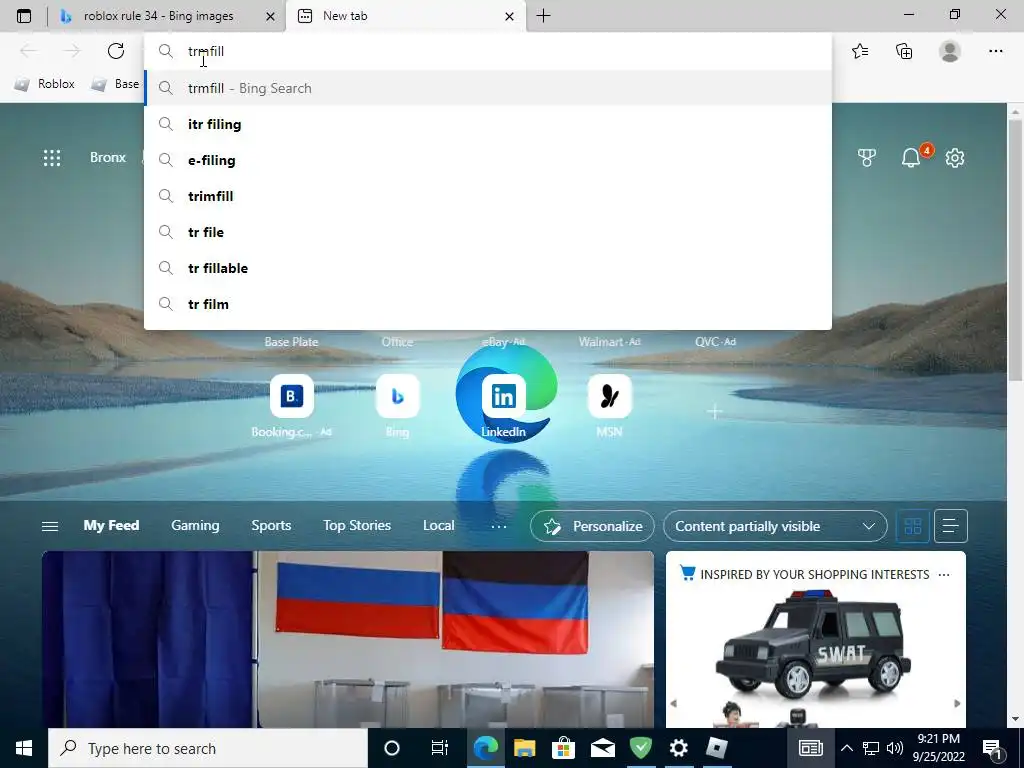The image size is (1024, 768).
Task: Choose the 'itr filing' suggestion
Action: pyautogui.click(x=488, y=124)
